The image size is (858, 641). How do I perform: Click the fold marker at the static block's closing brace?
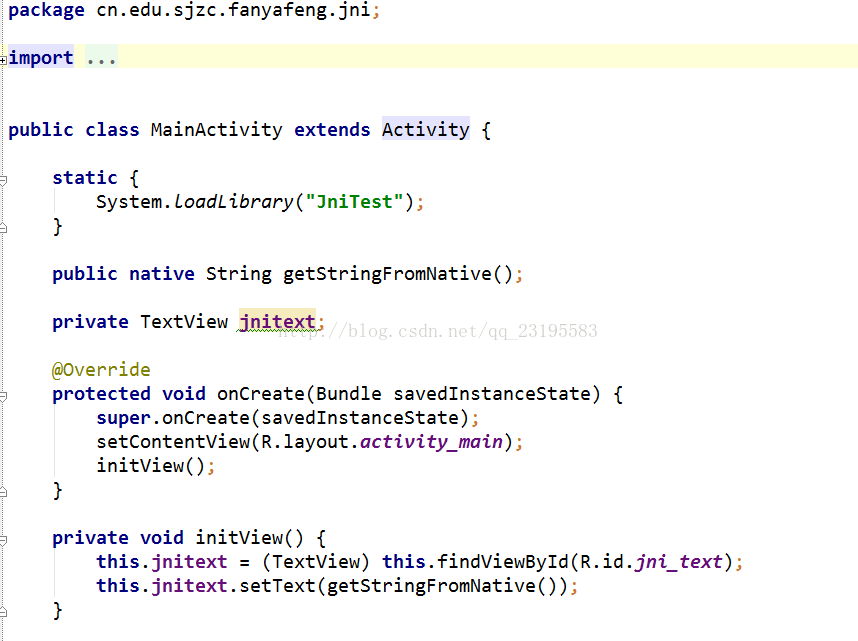click(3, 228)
